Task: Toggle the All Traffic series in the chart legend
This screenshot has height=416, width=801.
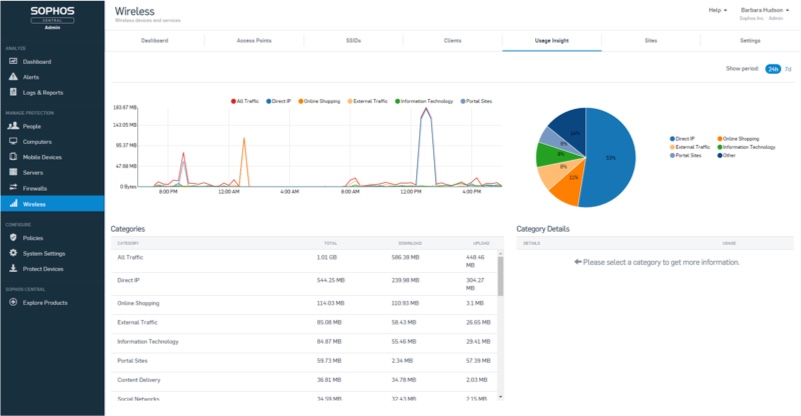Action: 245,101
